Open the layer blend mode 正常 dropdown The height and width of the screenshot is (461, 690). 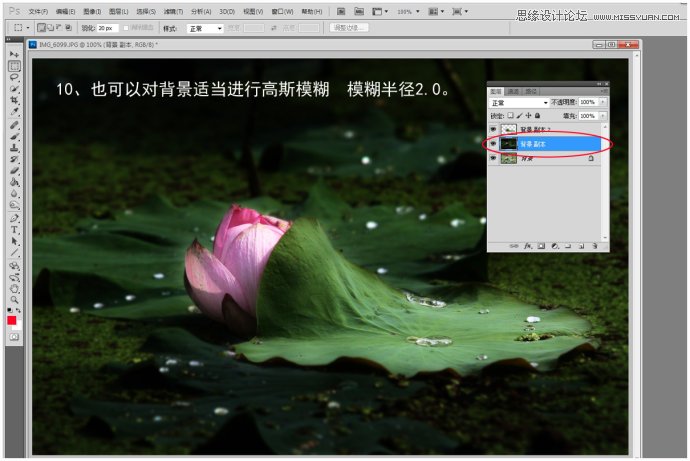pyautogui.click(x=519, y=102)
